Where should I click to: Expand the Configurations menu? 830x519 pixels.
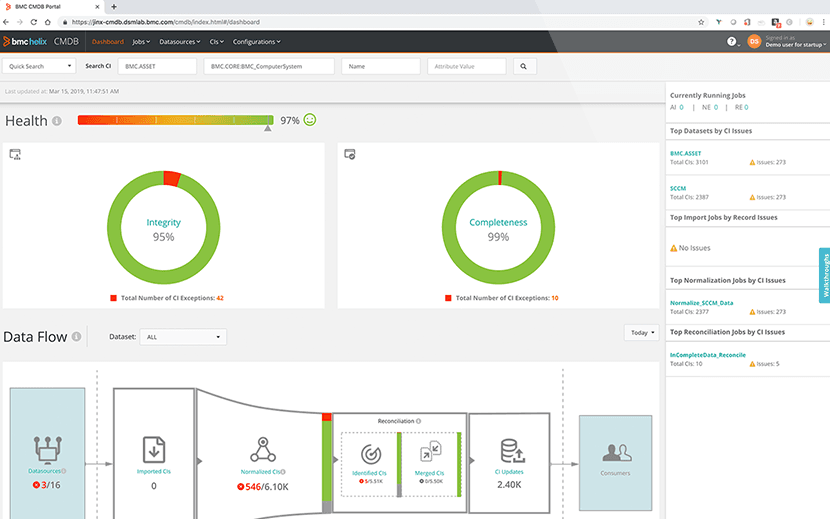(x=257, y=42)
